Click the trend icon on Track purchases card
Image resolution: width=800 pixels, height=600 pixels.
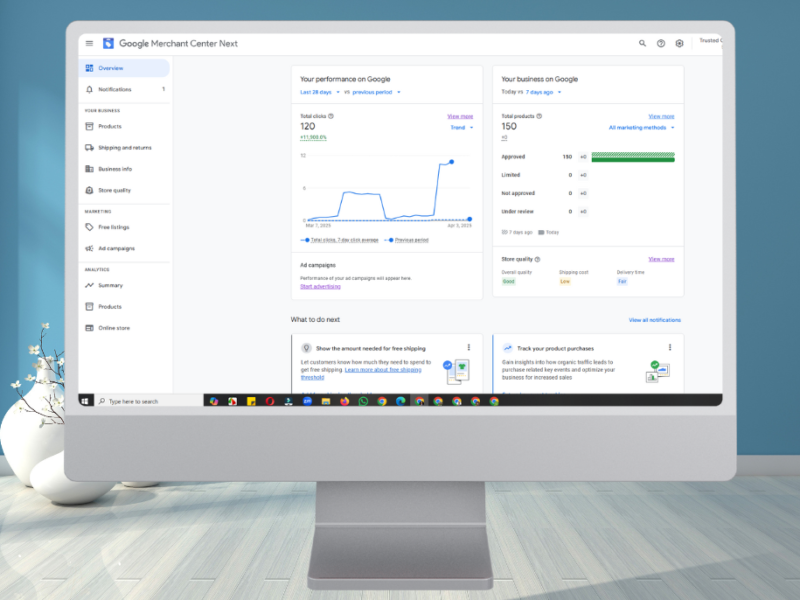tap(508, 348)
